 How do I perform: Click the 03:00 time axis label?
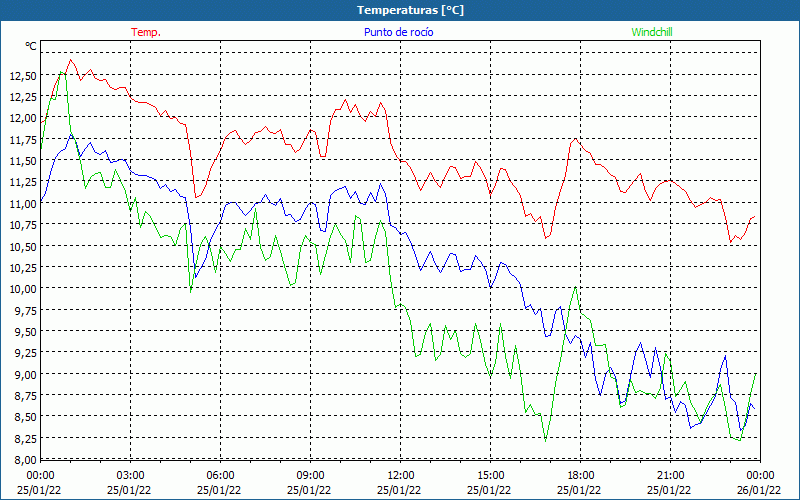[131, 476]
